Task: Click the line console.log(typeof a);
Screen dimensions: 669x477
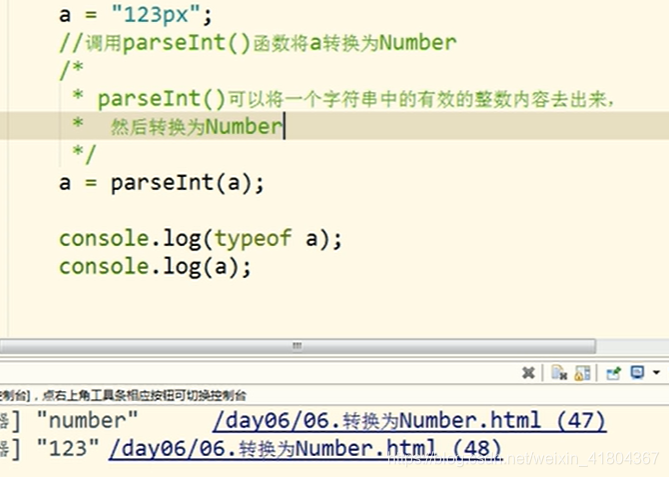Action: [x=201, y=239]
